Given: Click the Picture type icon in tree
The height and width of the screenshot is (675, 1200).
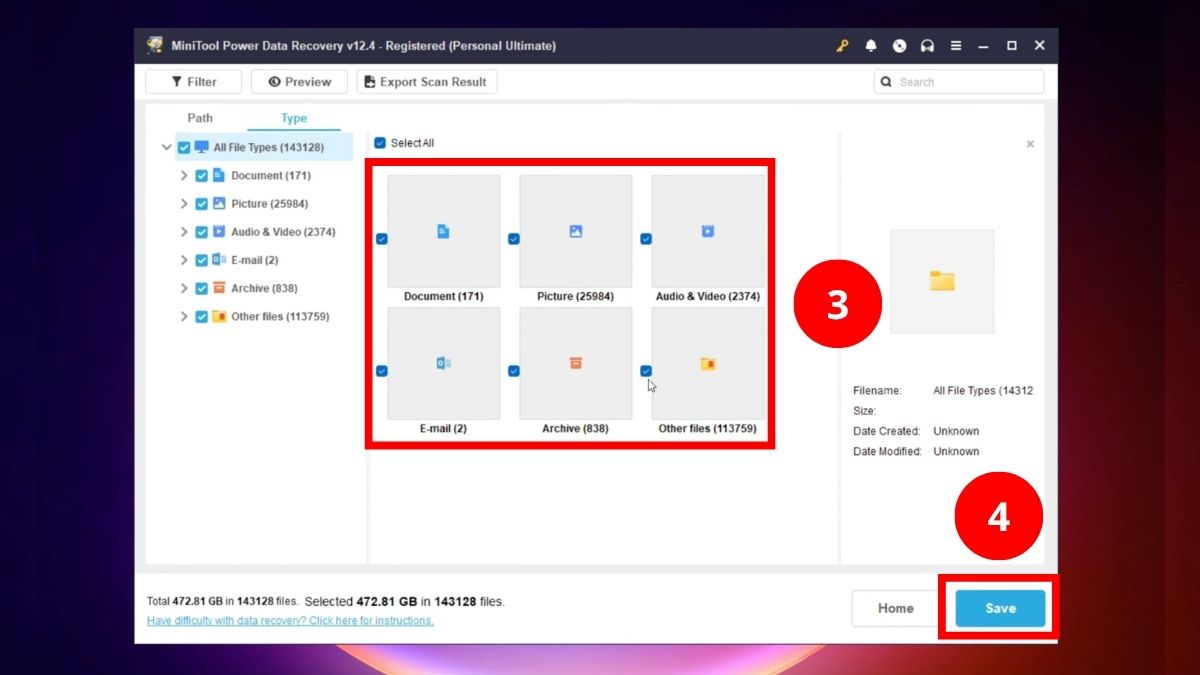Looking at the screenshot, I should pos(219,203).
